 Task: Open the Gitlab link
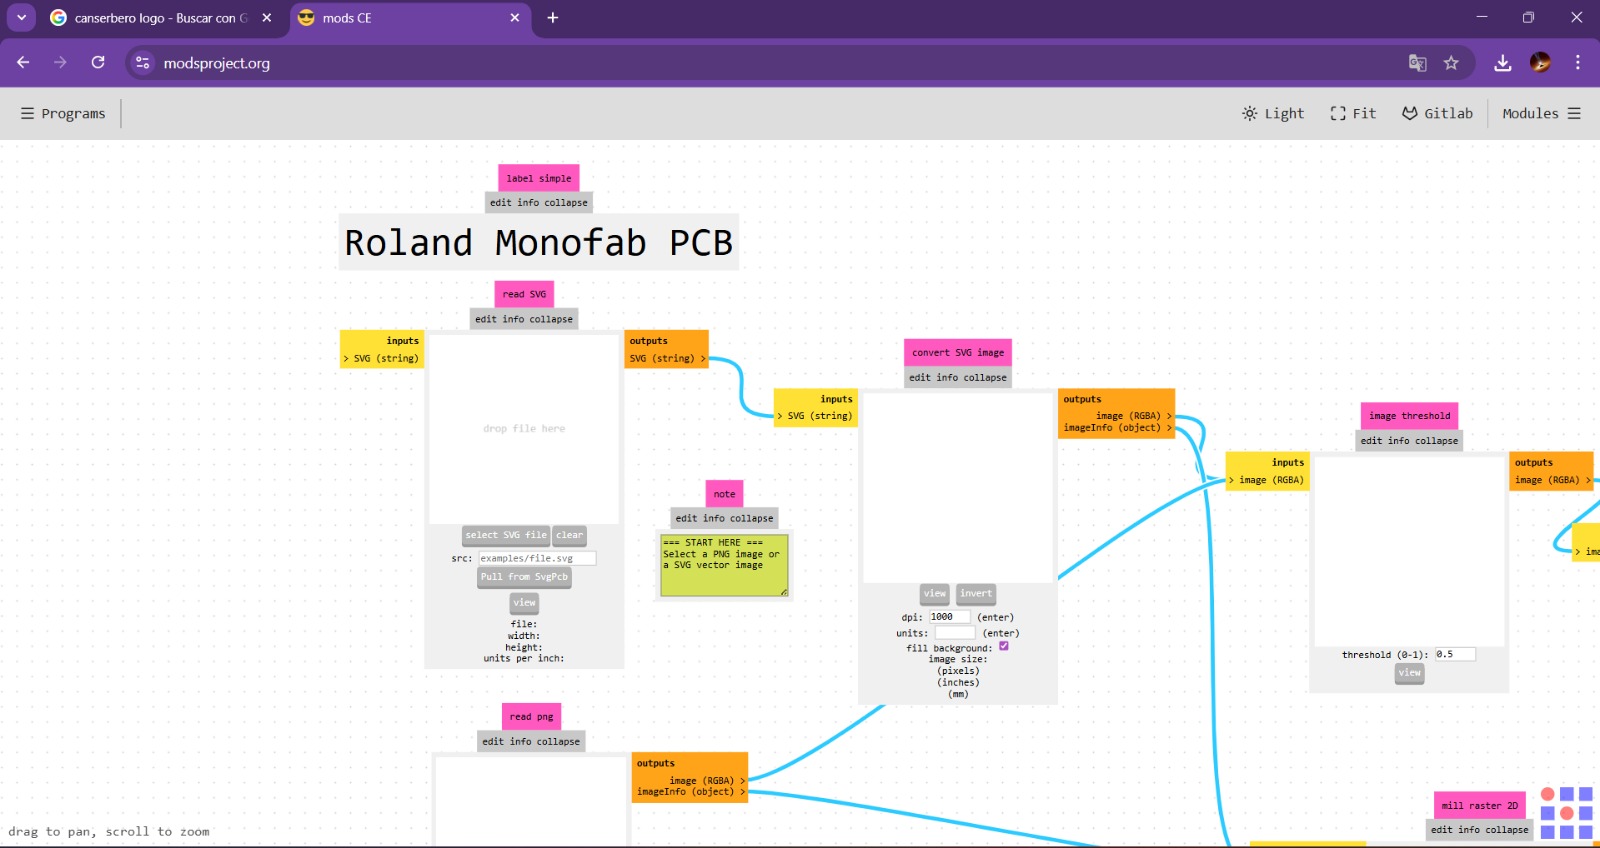(x=1437, y=114)
